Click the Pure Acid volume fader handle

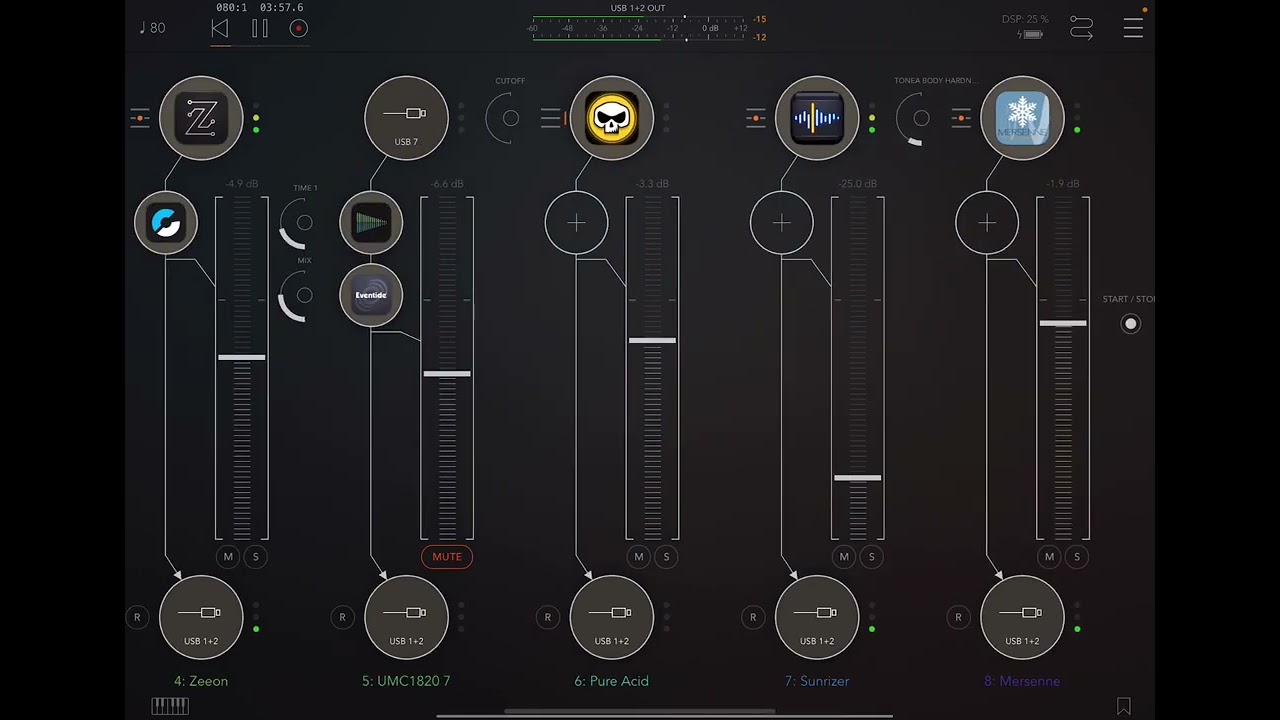(652, 341)
